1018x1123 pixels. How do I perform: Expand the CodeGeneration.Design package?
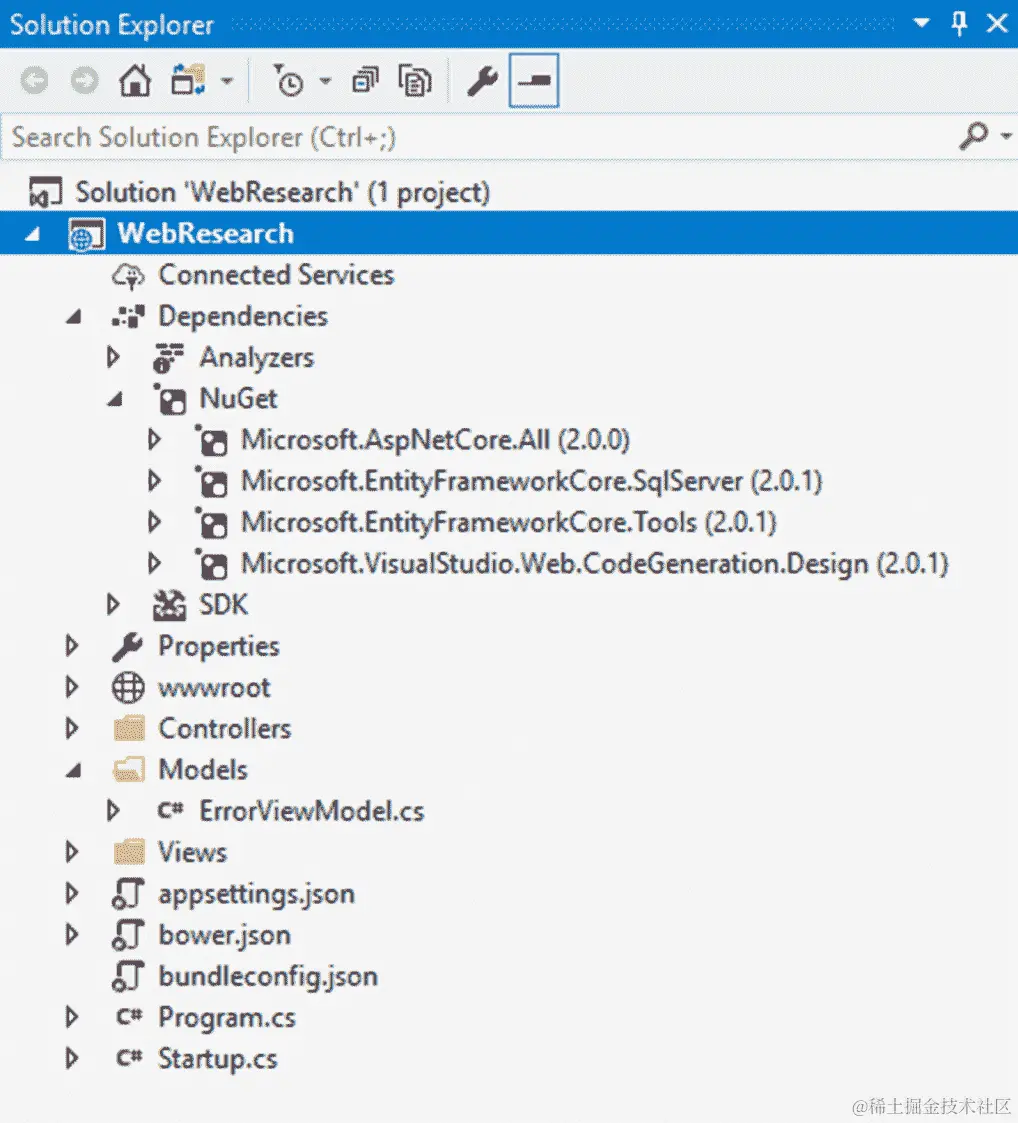pos(154,563)
